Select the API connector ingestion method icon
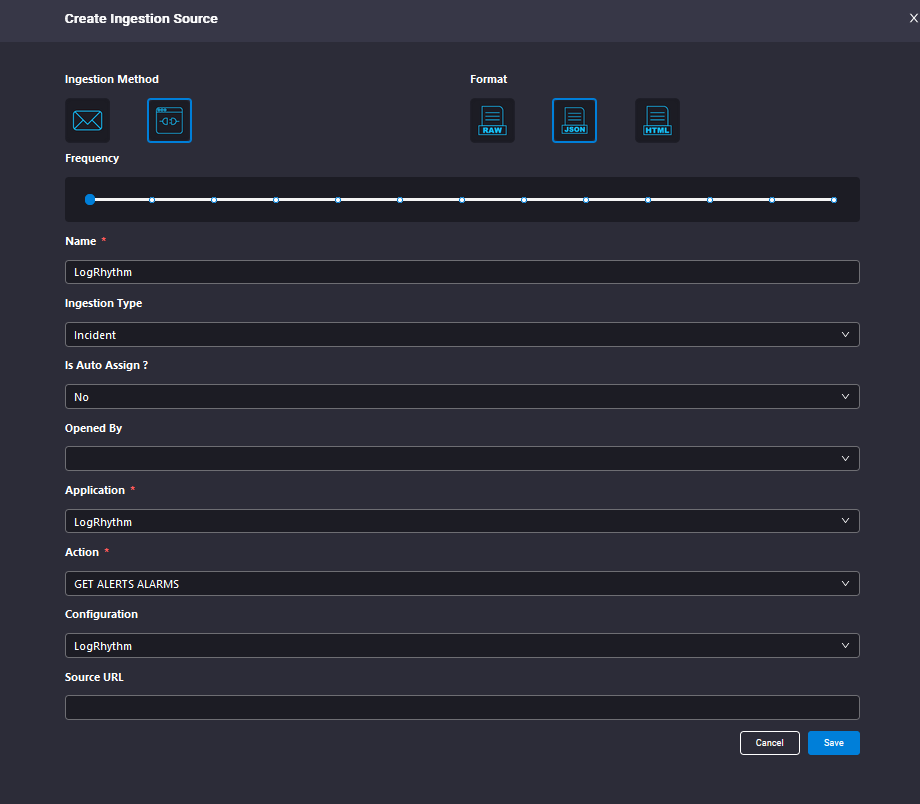The image size is (920, 804). coord(170,120)
